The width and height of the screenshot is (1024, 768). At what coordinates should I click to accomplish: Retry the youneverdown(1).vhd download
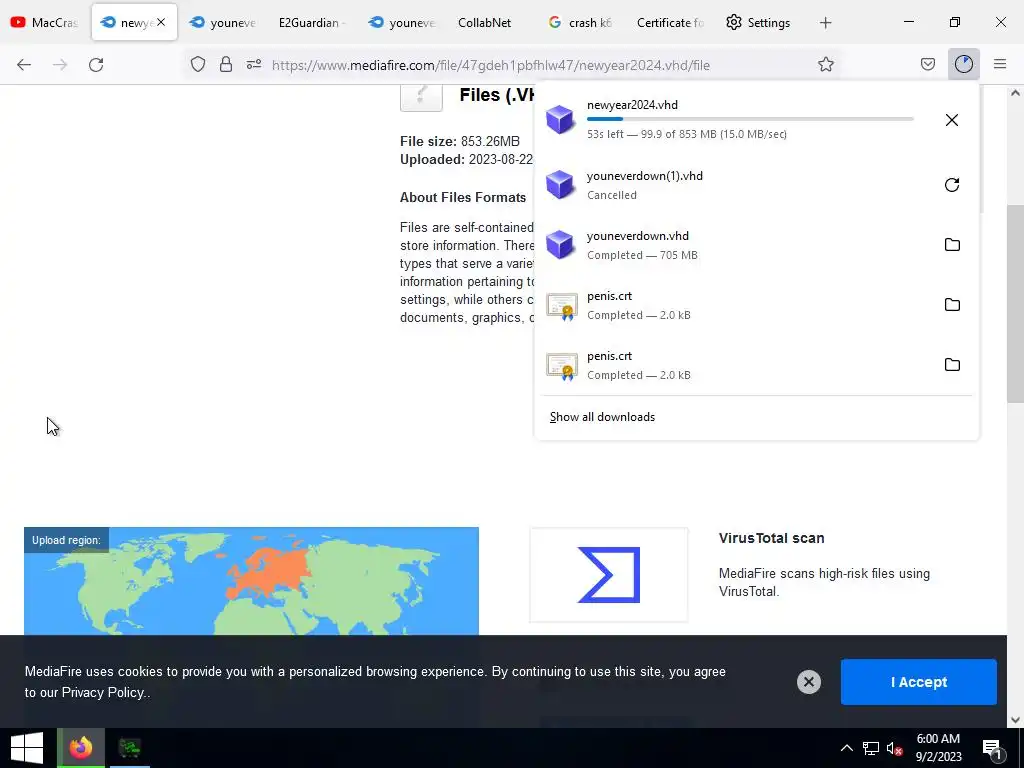point(952,185)
